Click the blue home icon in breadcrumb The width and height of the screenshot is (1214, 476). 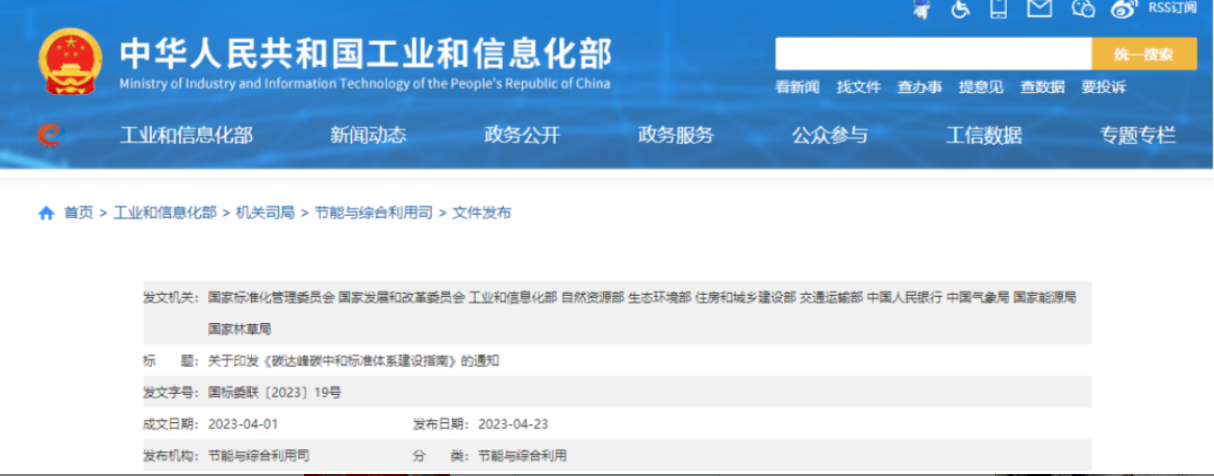pos(46,213)
